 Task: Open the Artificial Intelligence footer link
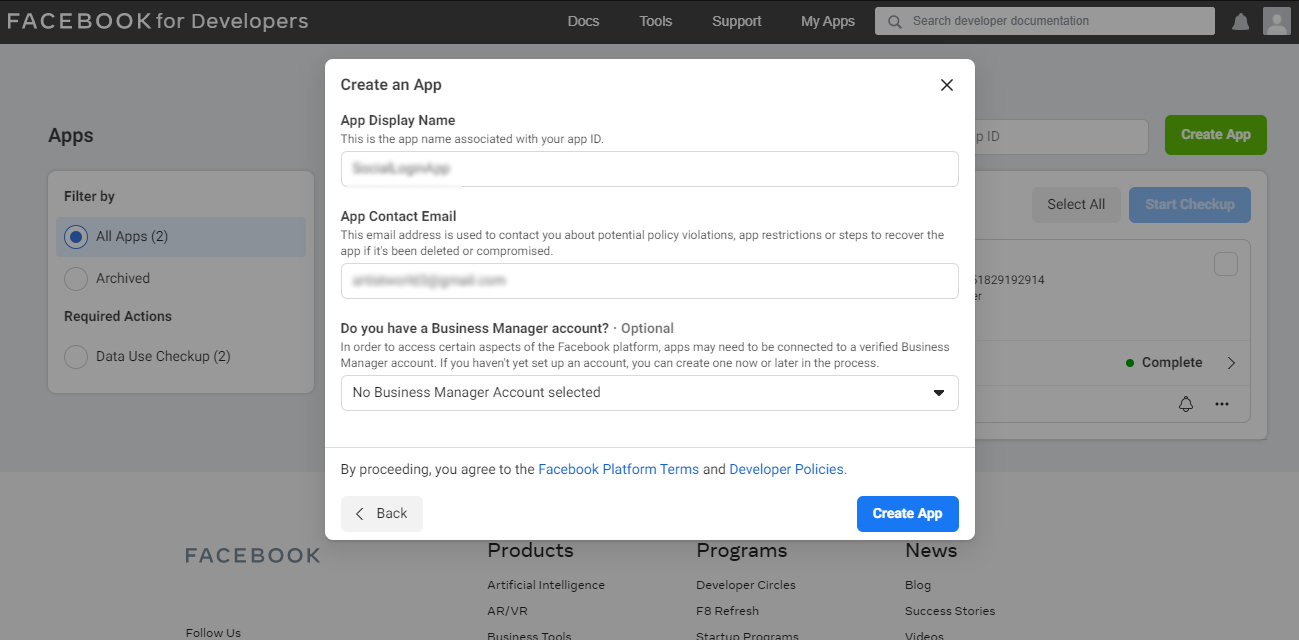(546, 585)
